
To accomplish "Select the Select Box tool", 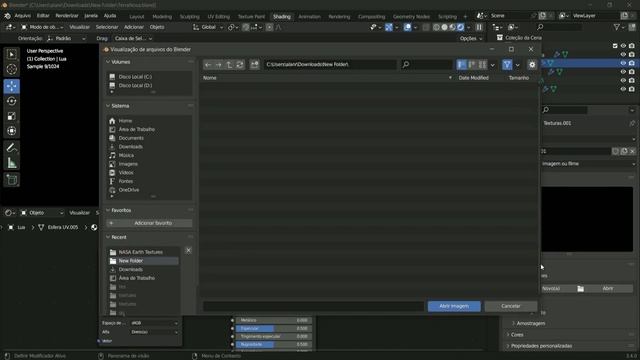I will [11, 54].
